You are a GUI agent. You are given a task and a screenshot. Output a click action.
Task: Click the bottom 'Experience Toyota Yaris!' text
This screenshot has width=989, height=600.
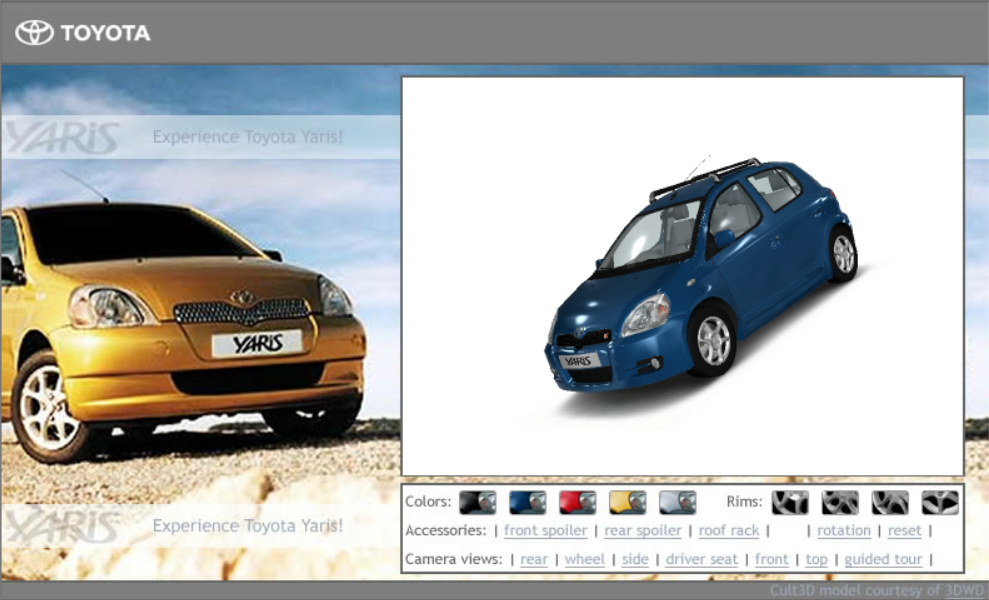pyautogui.click(x=248, y=526)
